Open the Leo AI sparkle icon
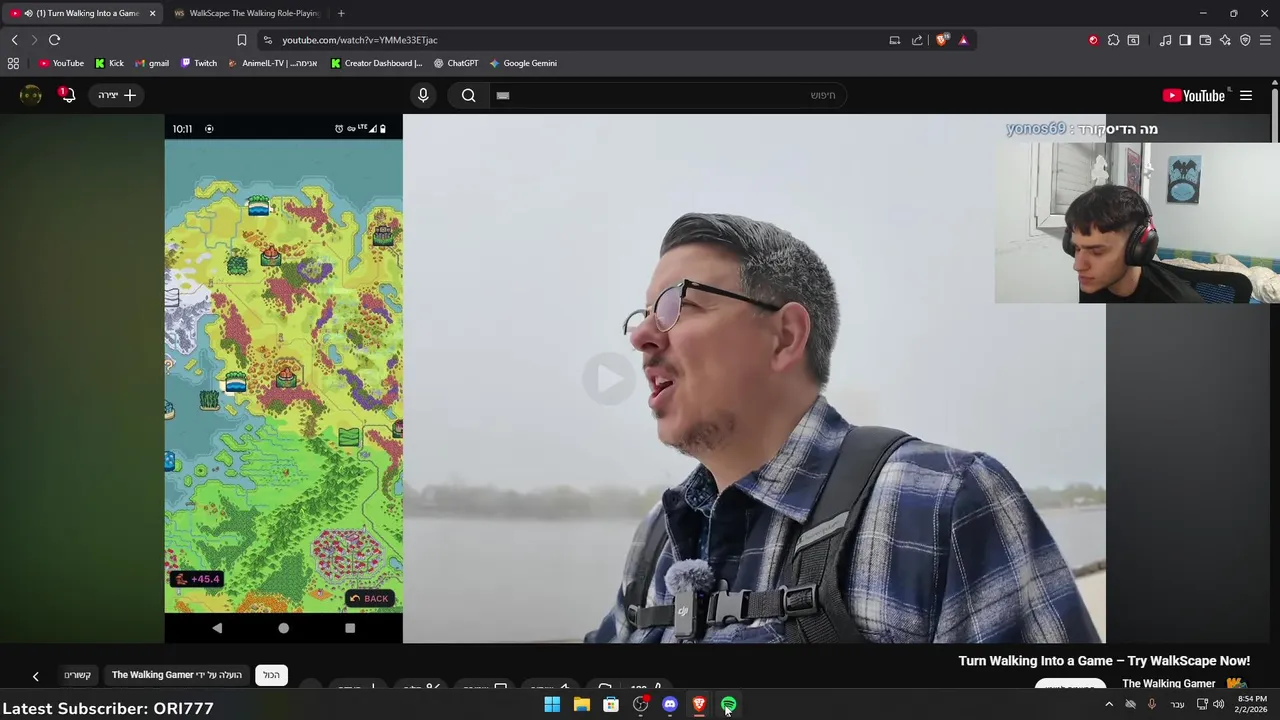1280x720 pixels. point(1225,40)
